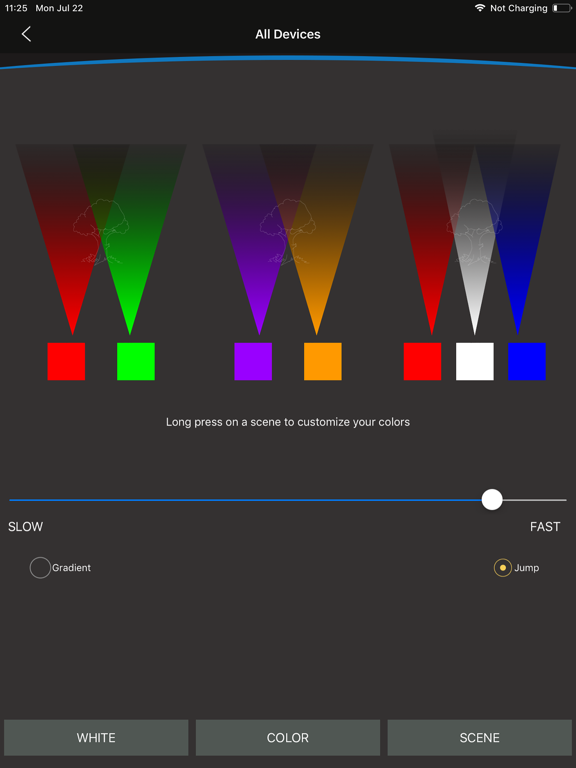Tap the red swatch in red-white-blue scene
This screenshot has height=768, width=576.
click(422, 361)
